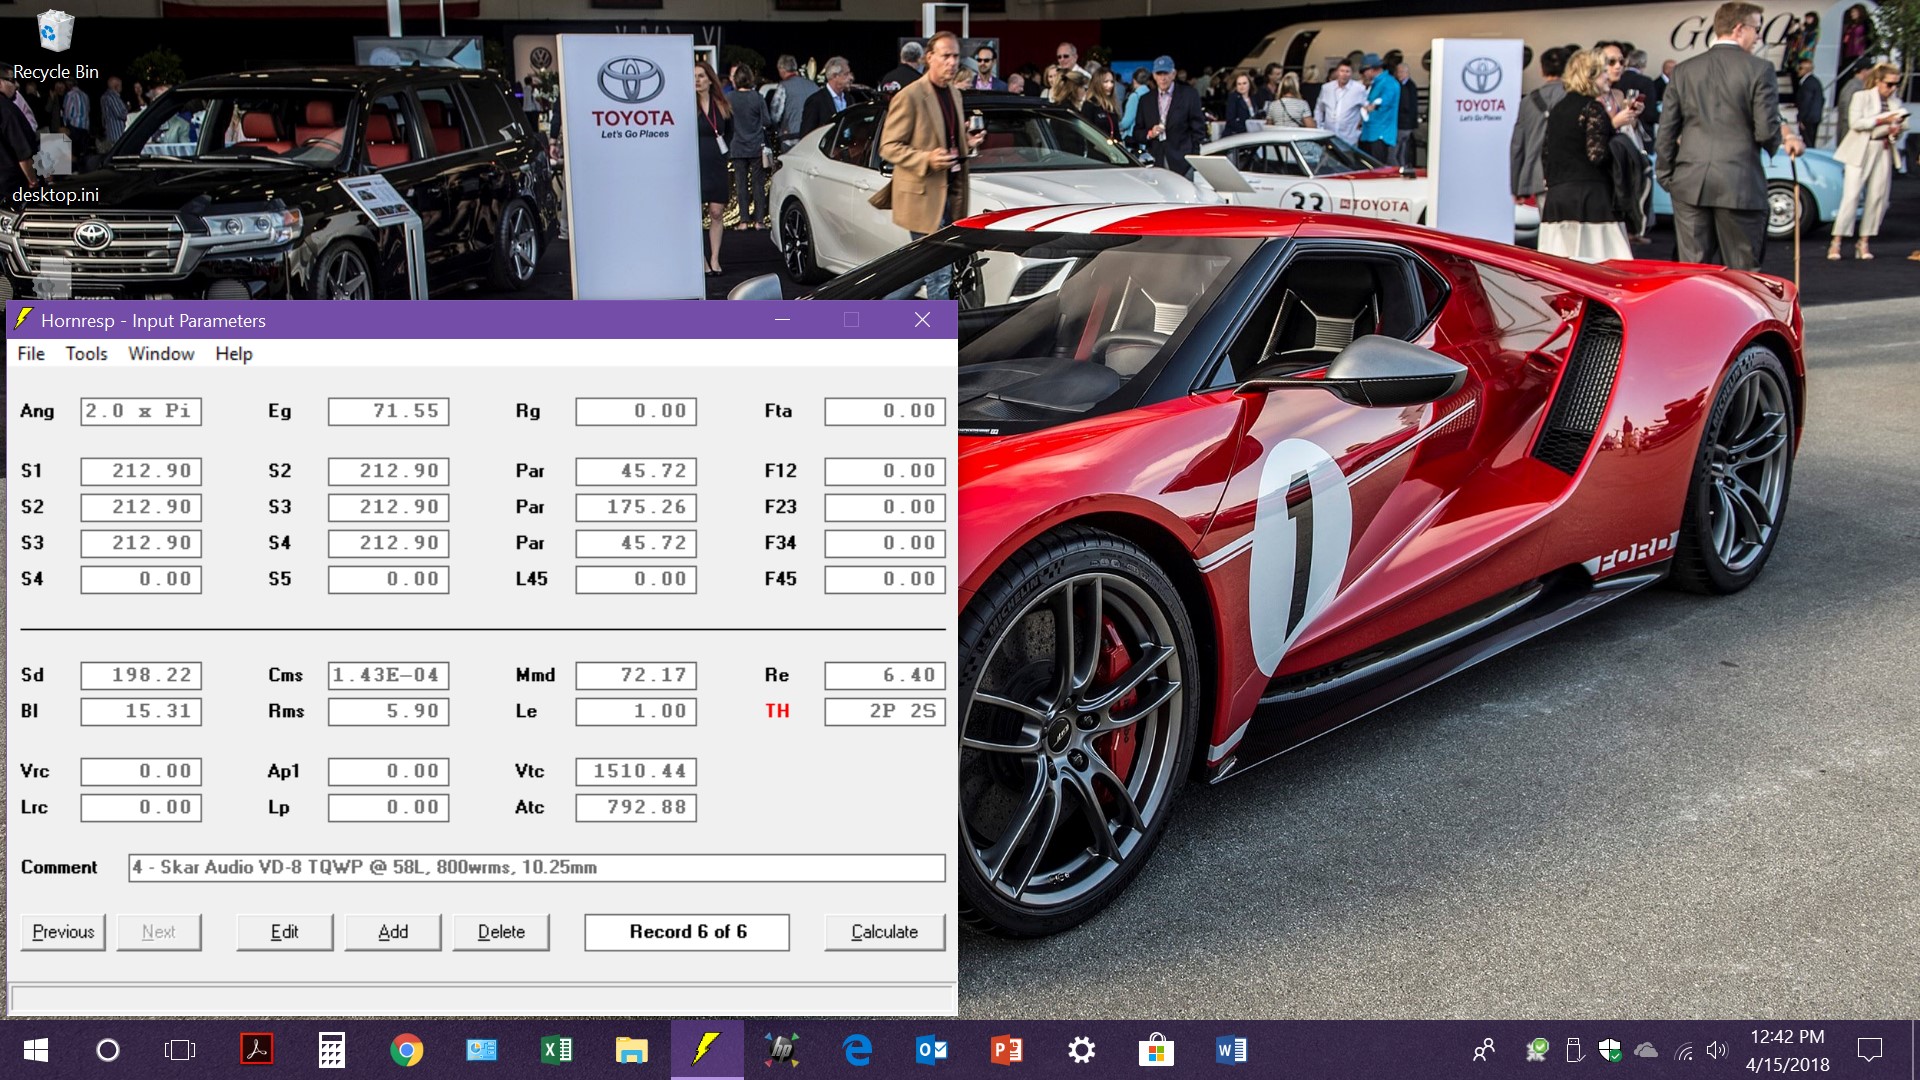Open Task View in taskbar

[180, 1050]
